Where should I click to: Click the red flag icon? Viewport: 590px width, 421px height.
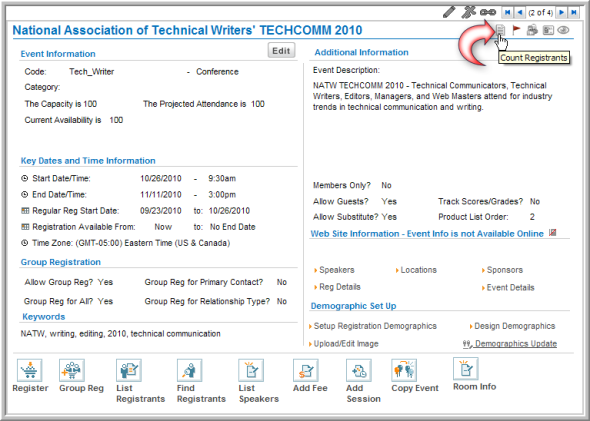[x=516, y=30]
